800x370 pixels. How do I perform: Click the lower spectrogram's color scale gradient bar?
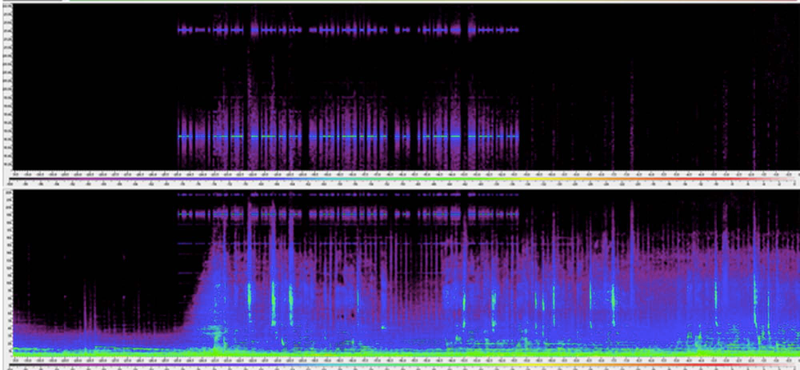pos(403,364)
